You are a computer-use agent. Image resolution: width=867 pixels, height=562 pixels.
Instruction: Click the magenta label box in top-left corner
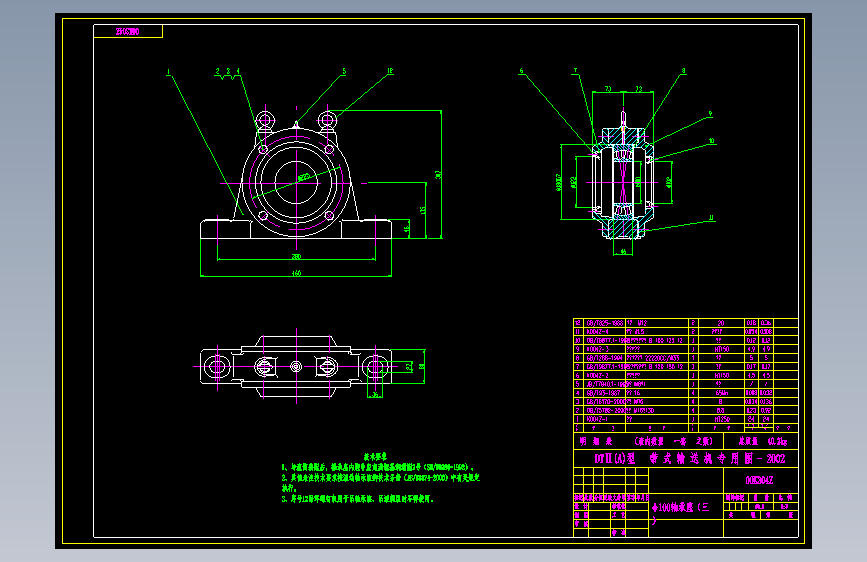(x=128, y=32)
